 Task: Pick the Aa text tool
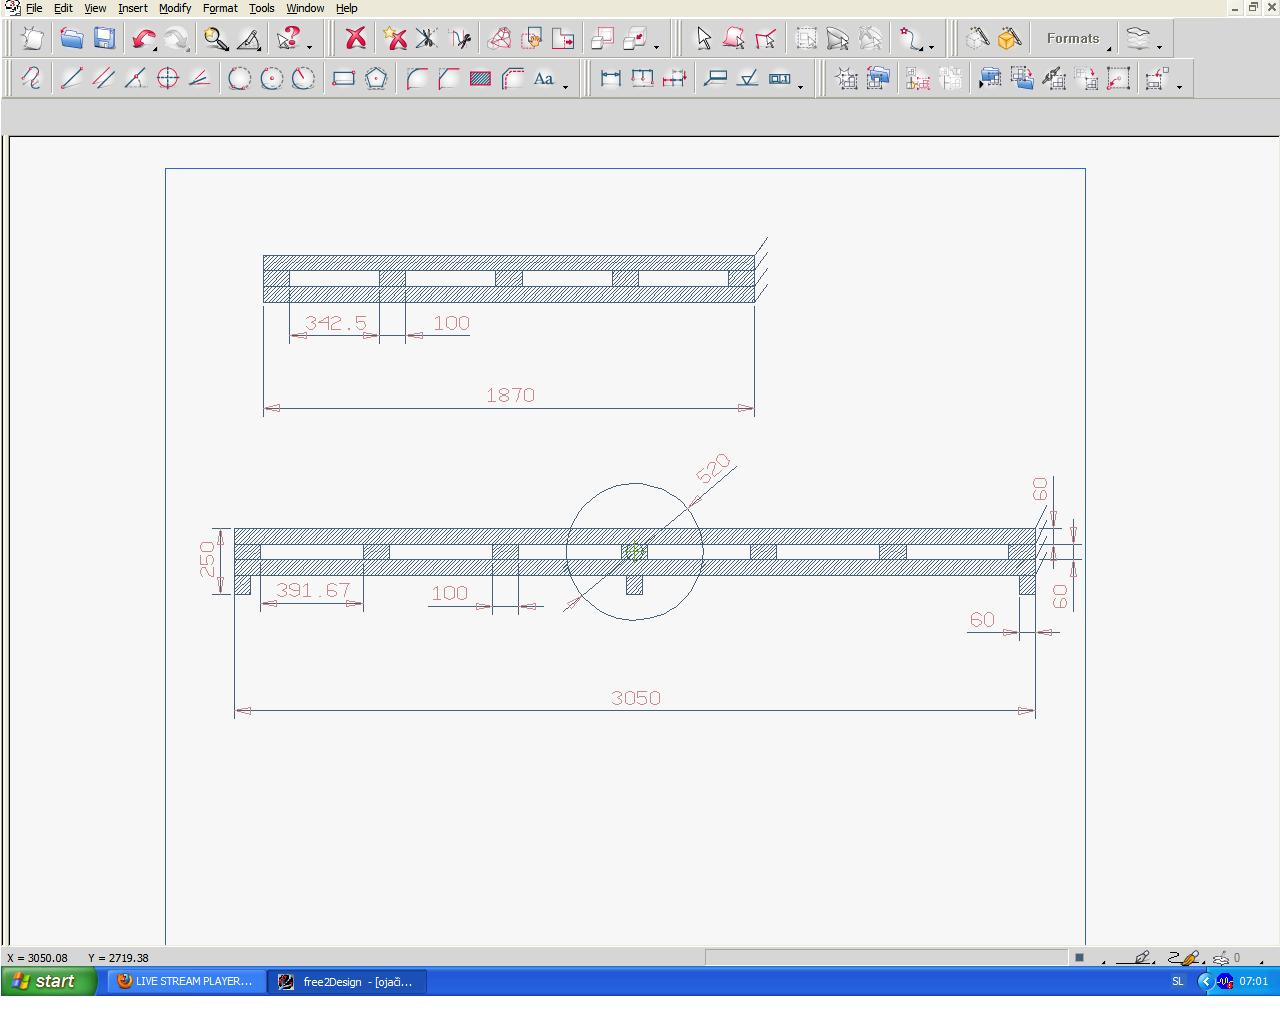(544, 78)
